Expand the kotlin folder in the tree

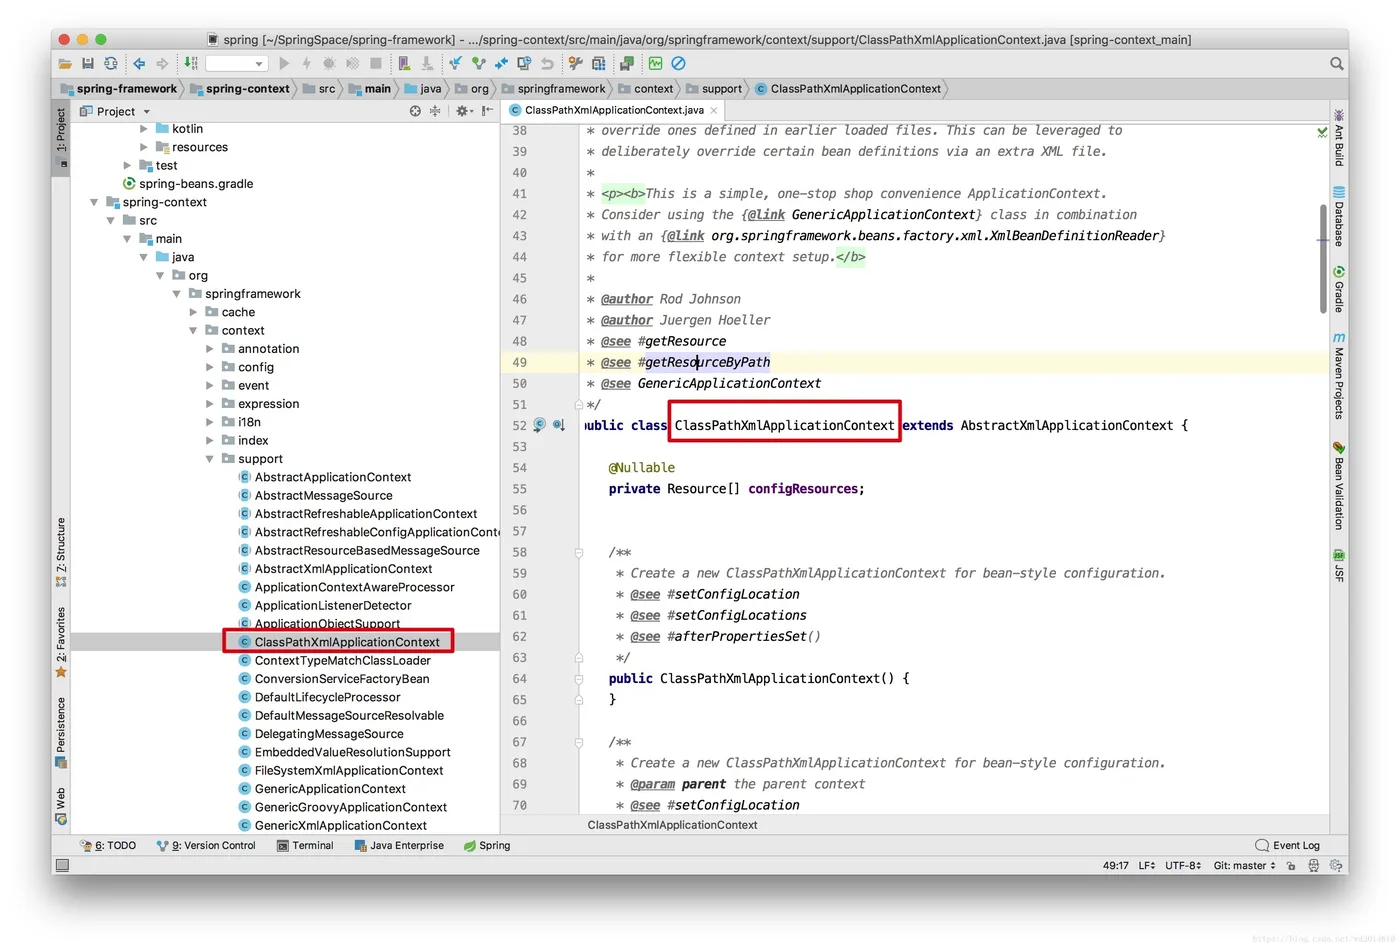tap(143, 129)
